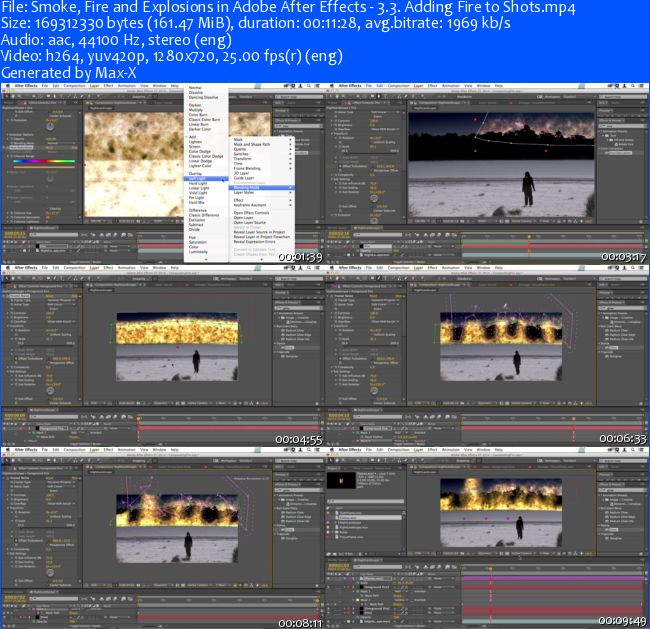
Task: Click the timeline playhead marker in the 00:09:49 frame
Action: [490, 569]
